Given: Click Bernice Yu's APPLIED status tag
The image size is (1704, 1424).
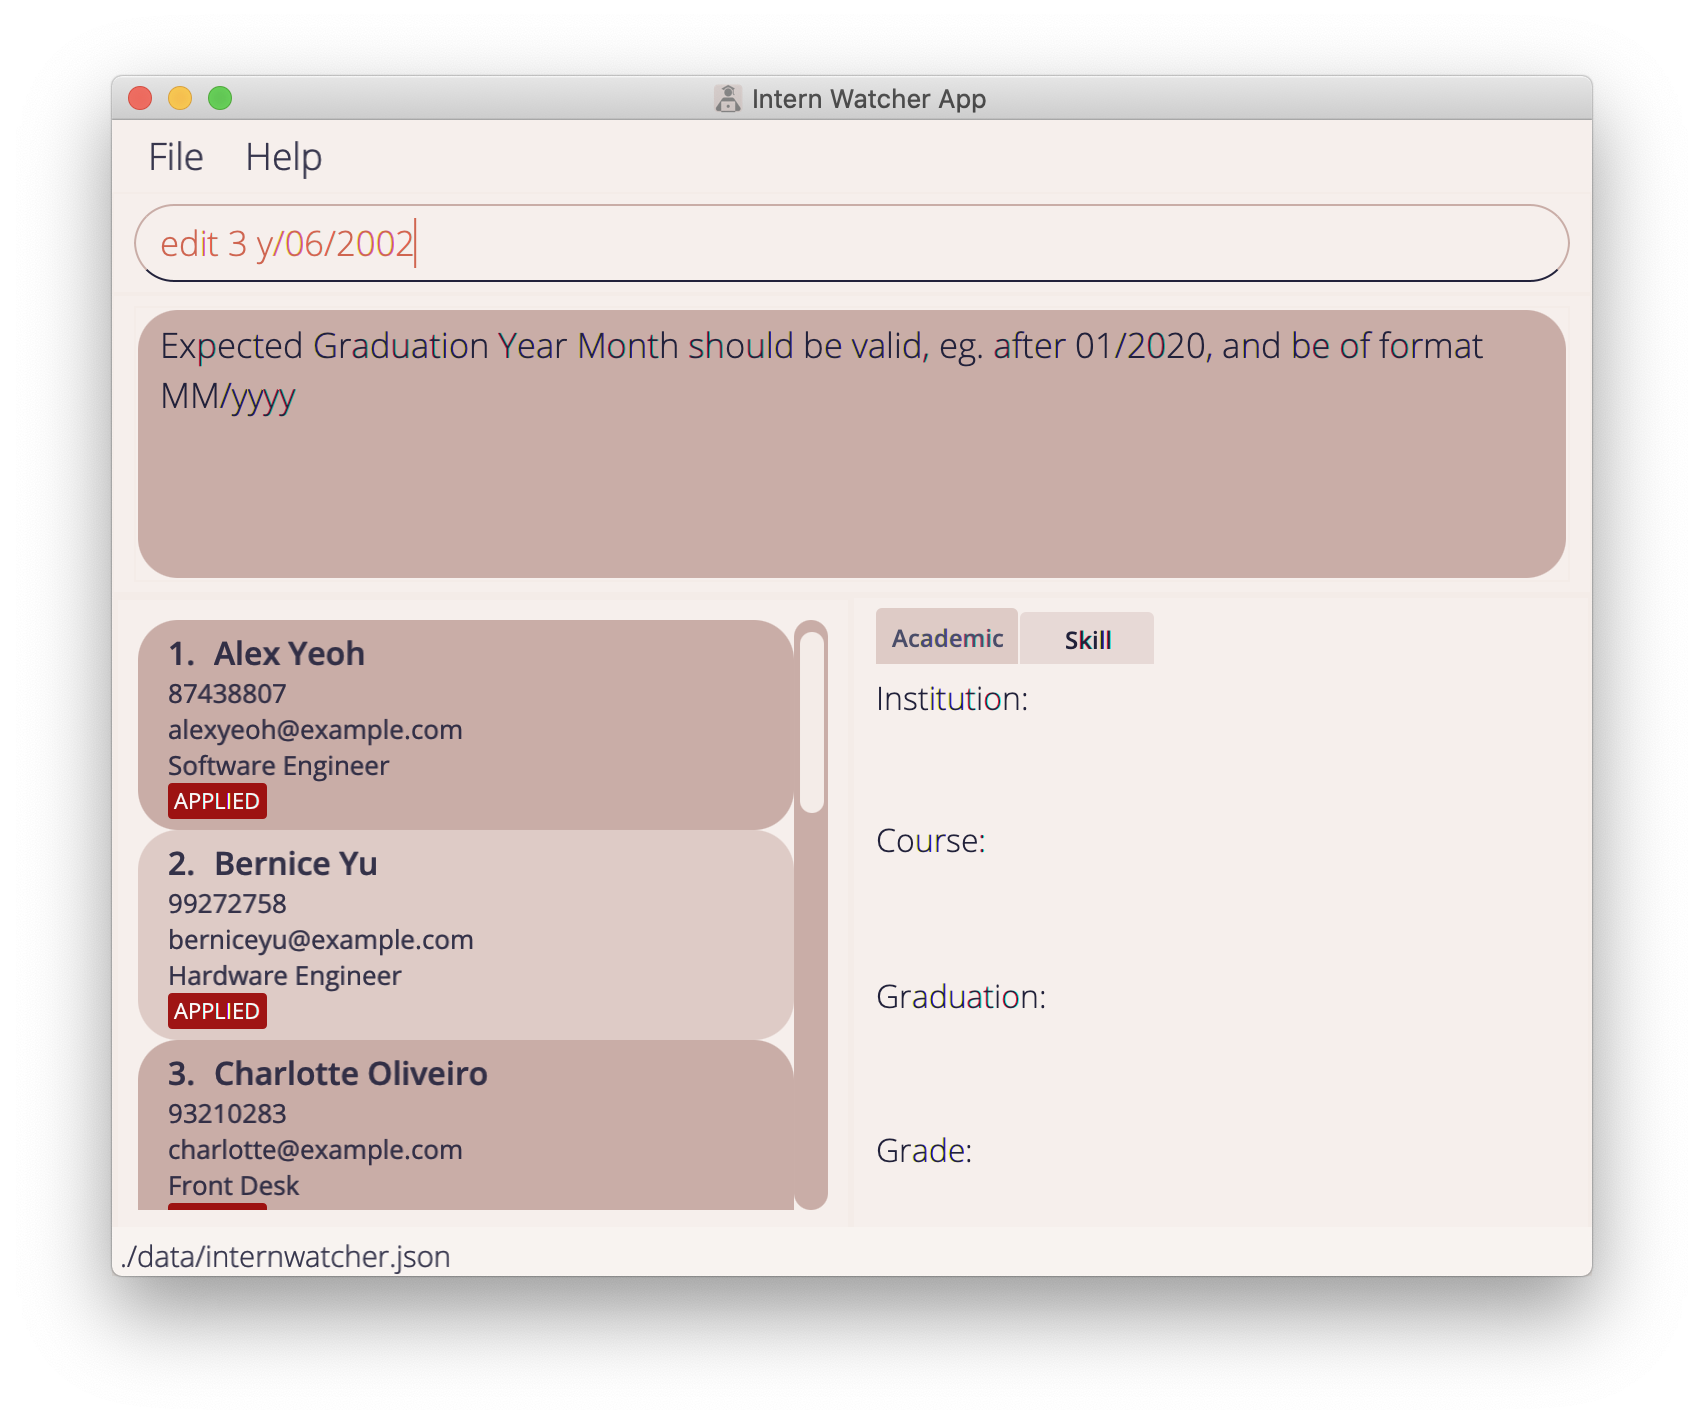Looking at the screenshot, I should point(217,1011).
